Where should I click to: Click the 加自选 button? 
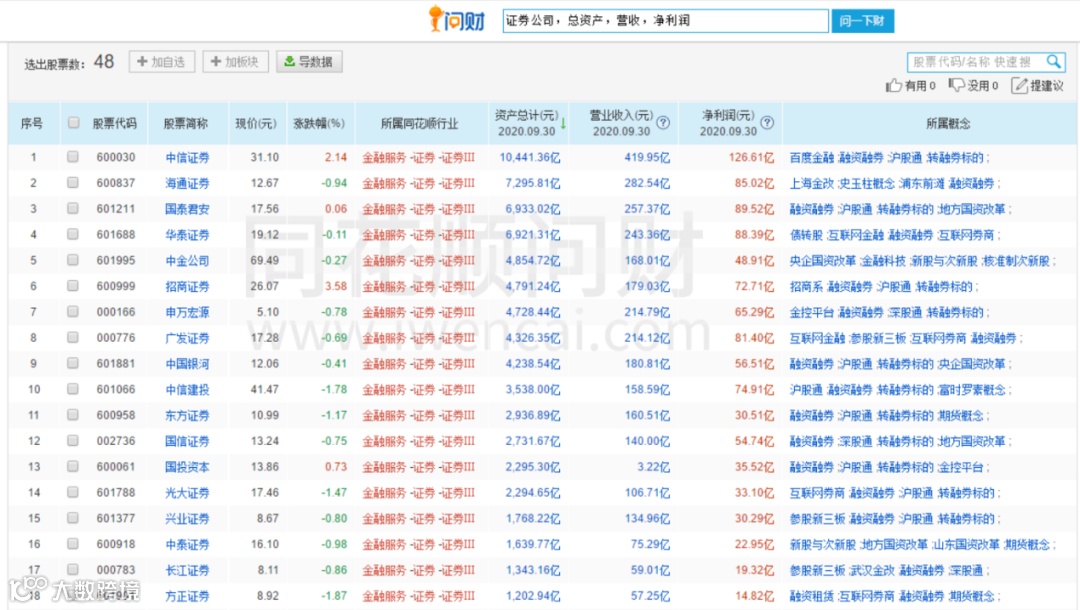[x=161, y=62]
